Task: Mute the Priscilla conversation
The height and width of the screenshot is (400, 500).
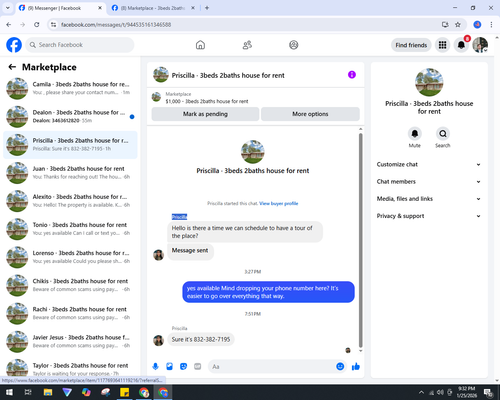Action: [415, 134]
